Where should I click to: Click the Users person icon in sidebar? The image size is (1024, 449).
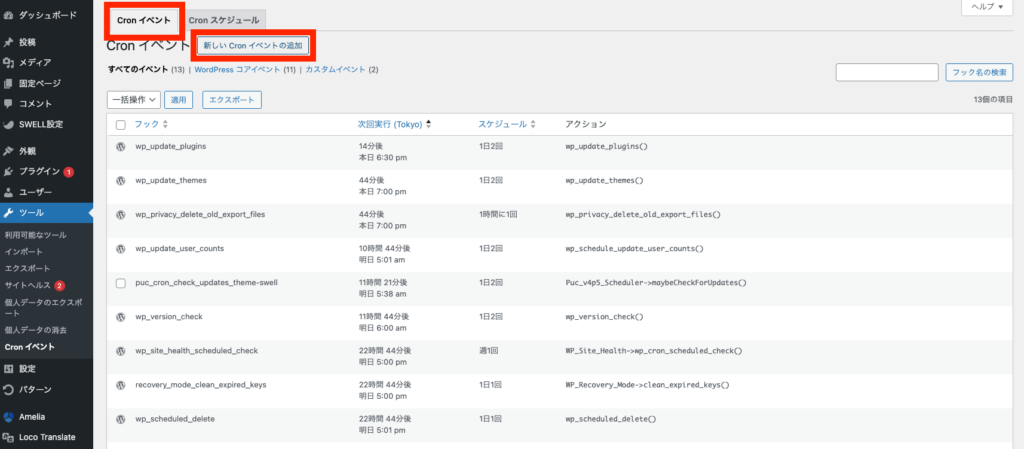click(9, 192)
